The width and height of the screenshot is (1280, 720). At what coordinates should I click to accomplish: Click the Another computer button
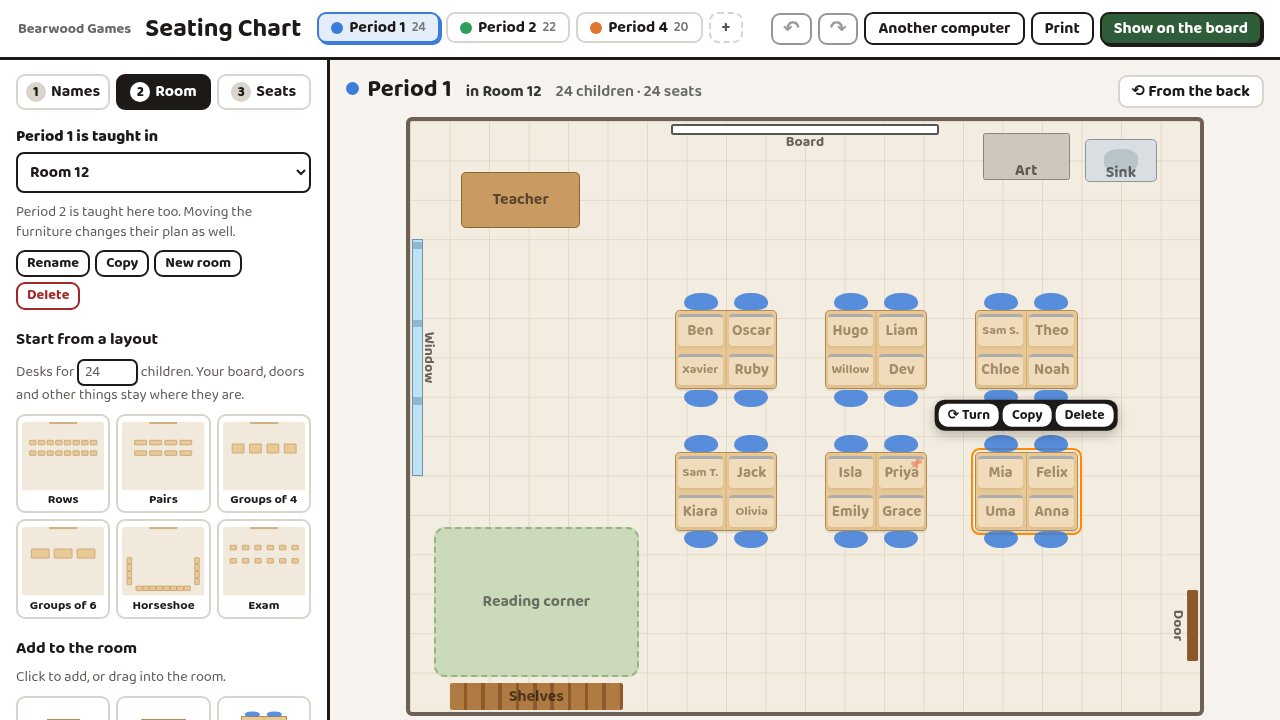tap(944, 28)
